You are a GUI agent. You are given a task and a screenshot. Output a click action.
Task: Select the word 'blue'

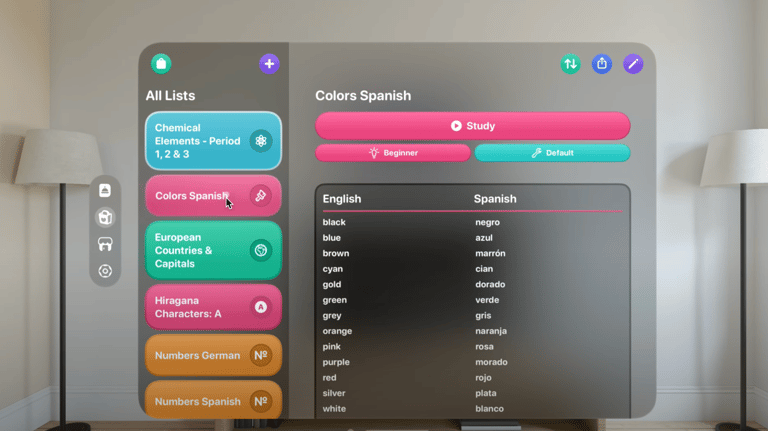[x=332, y=238]
